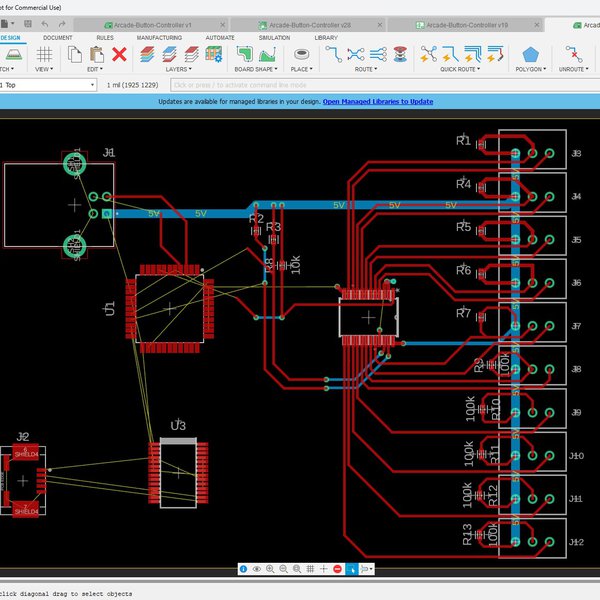Close the Arcade-Button-Controller v28 tab
Screen dimensions: 600x600
coord(379,25)
